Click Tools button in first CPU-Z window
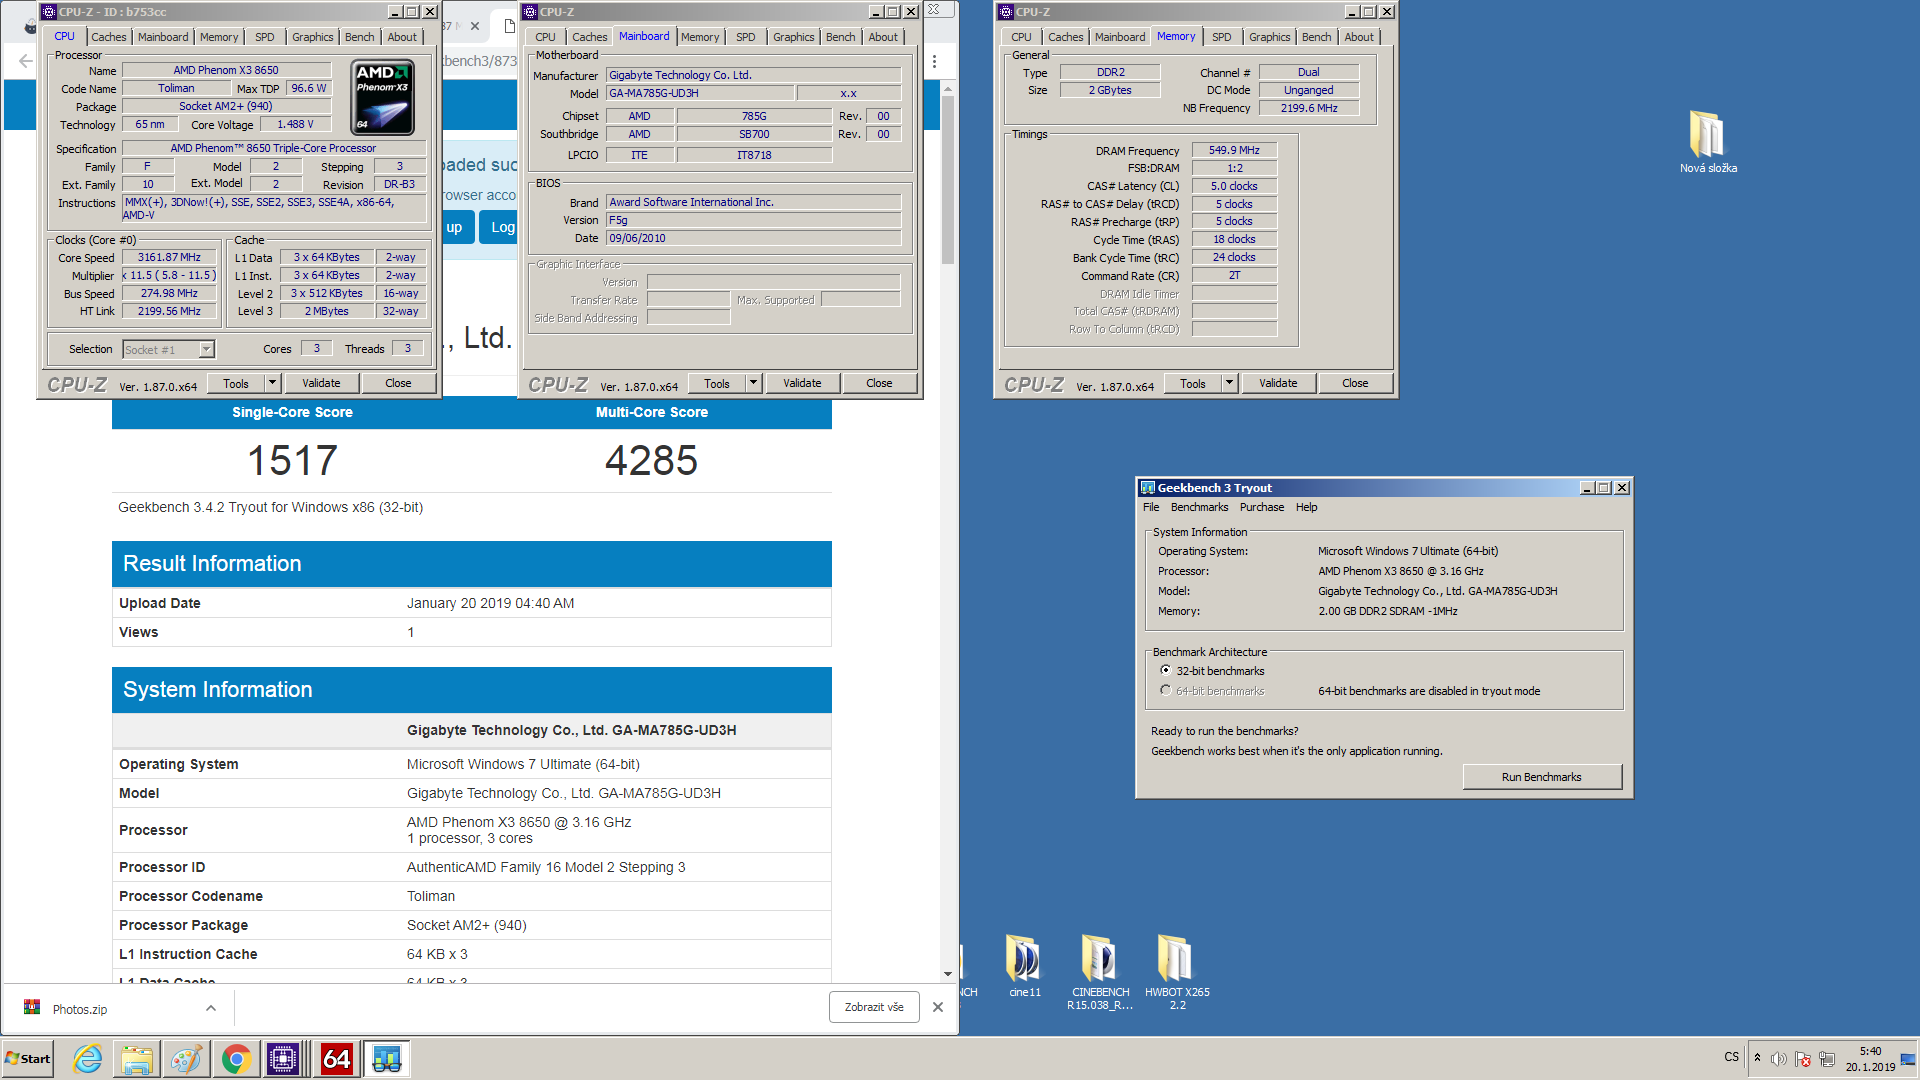This screenshot has width=1920, height=1080. (236, 383)
